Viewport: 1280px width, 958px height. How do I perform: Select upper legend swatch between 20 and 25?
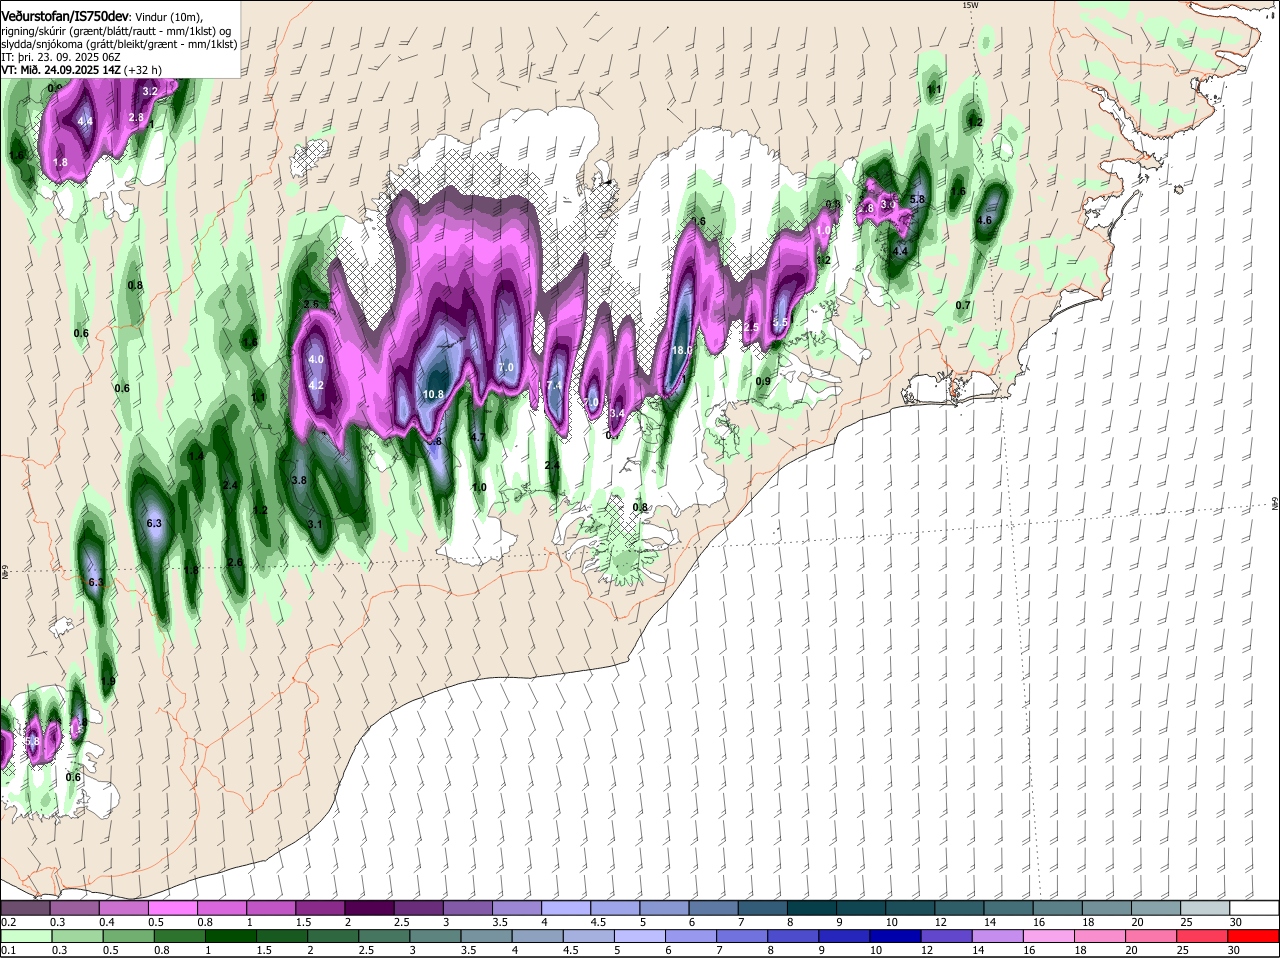(1157, 907)
